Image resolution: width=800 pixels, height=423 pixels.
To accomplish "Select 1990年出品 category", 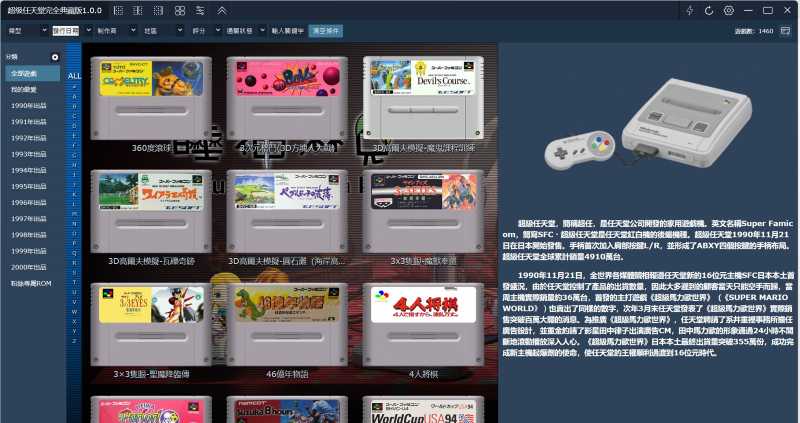I will pos(33,106).
